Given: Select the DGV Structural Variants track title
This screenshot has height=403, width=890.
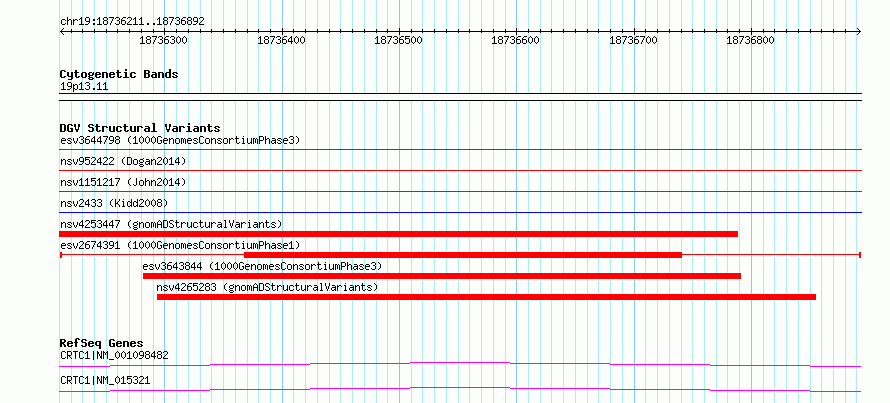Looking at the screenshot, I should click(140, 128).
